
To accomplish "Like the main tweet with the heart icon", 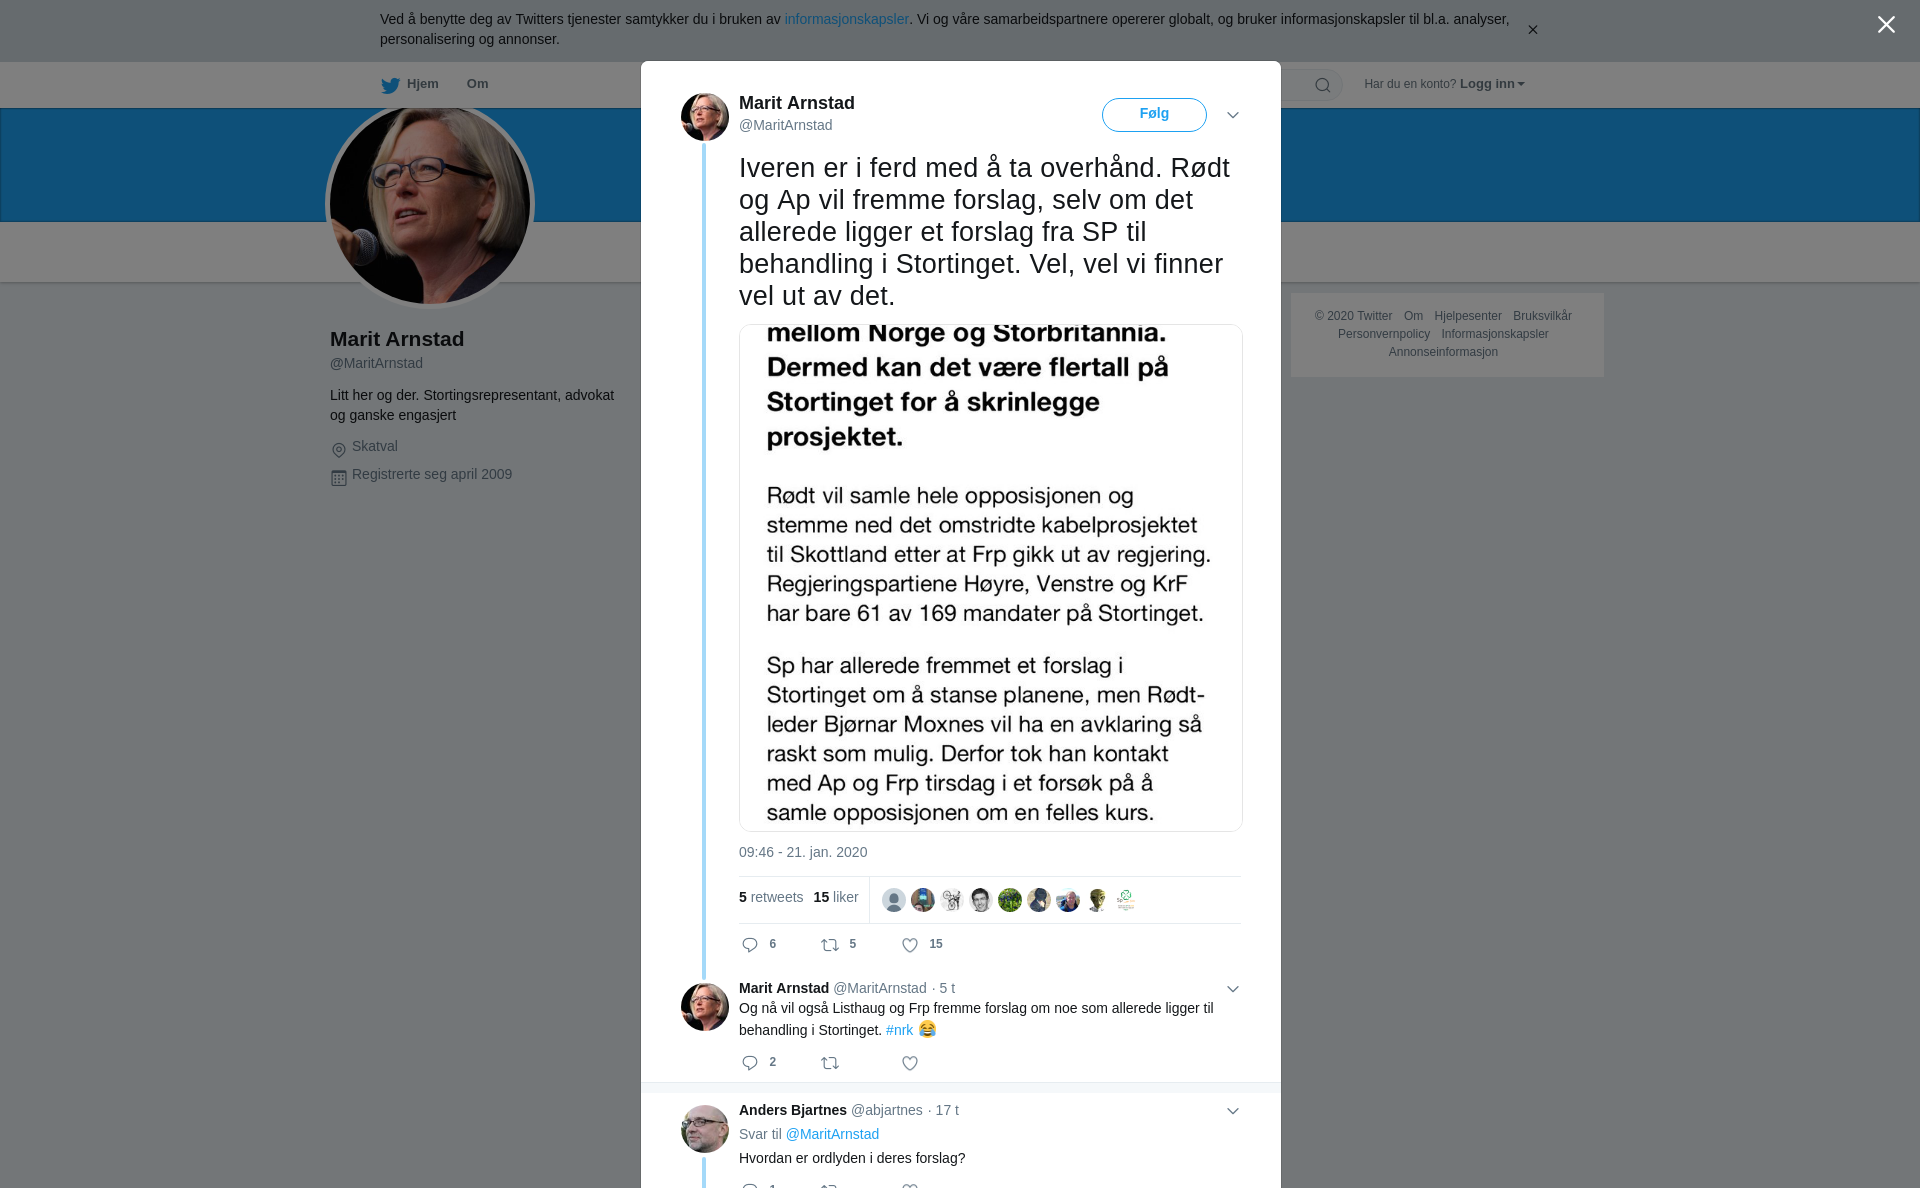I will [x=910, y=945].
